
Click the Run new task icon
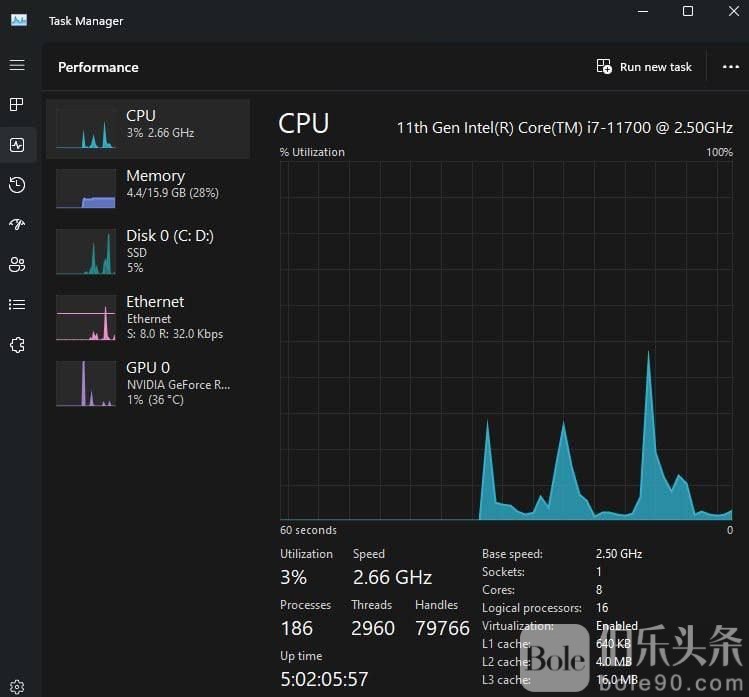coord(604,66)
